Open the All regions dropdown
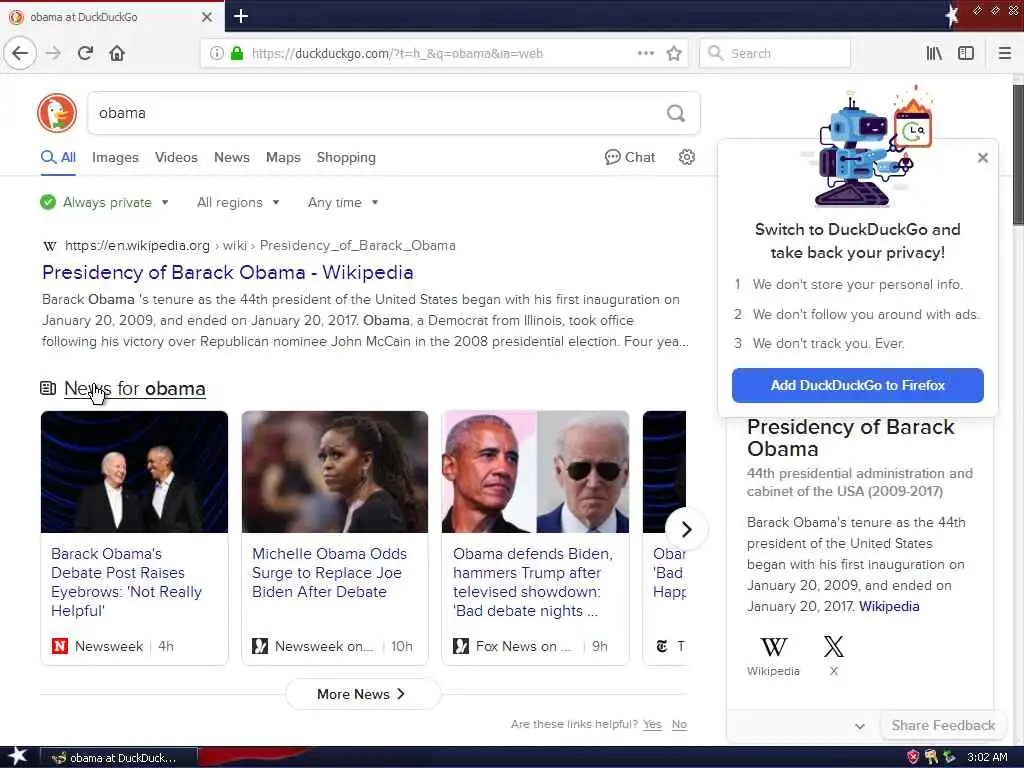This screenshot has width=1024, height=768. pyautogui.click(x=238, y=202)
